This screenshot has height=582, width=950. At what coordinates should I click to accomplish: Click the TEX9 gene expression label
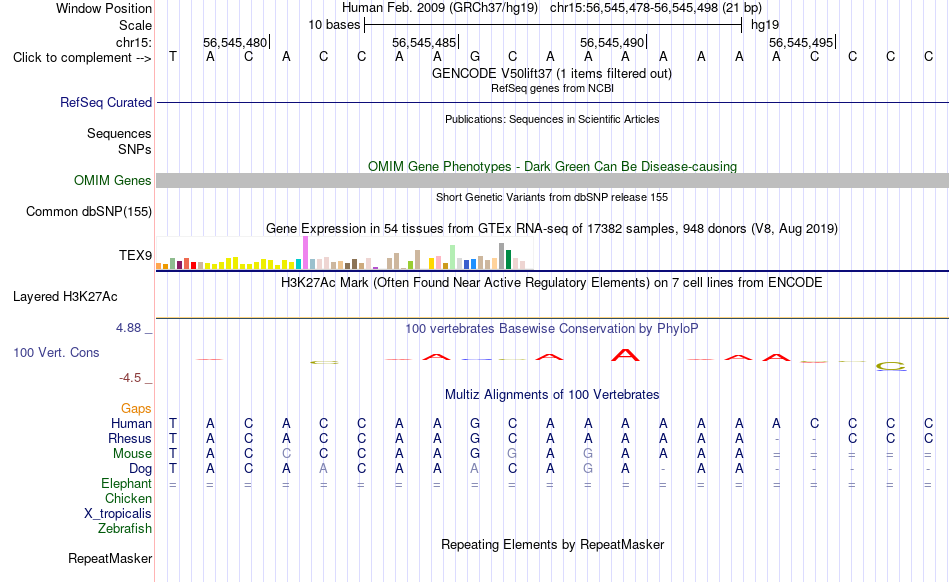click(x=135, y=255)
